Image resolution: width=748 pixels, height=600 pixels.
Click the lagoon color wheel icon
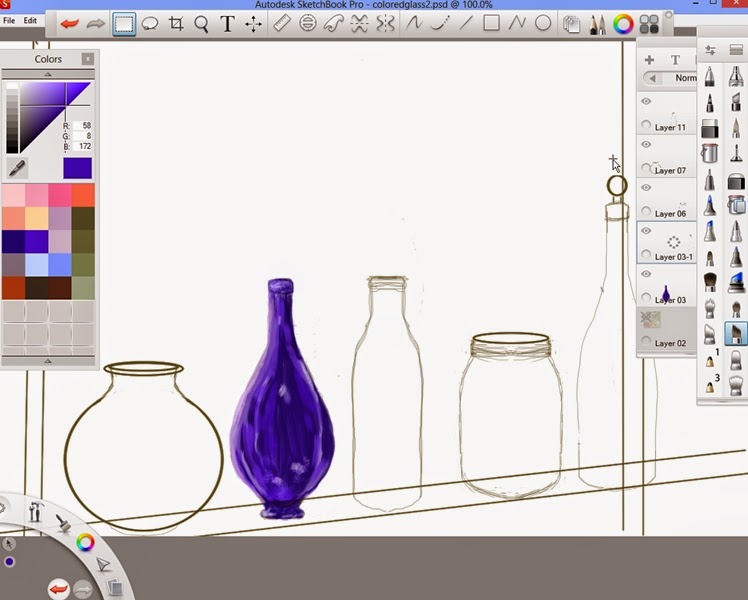85,542
